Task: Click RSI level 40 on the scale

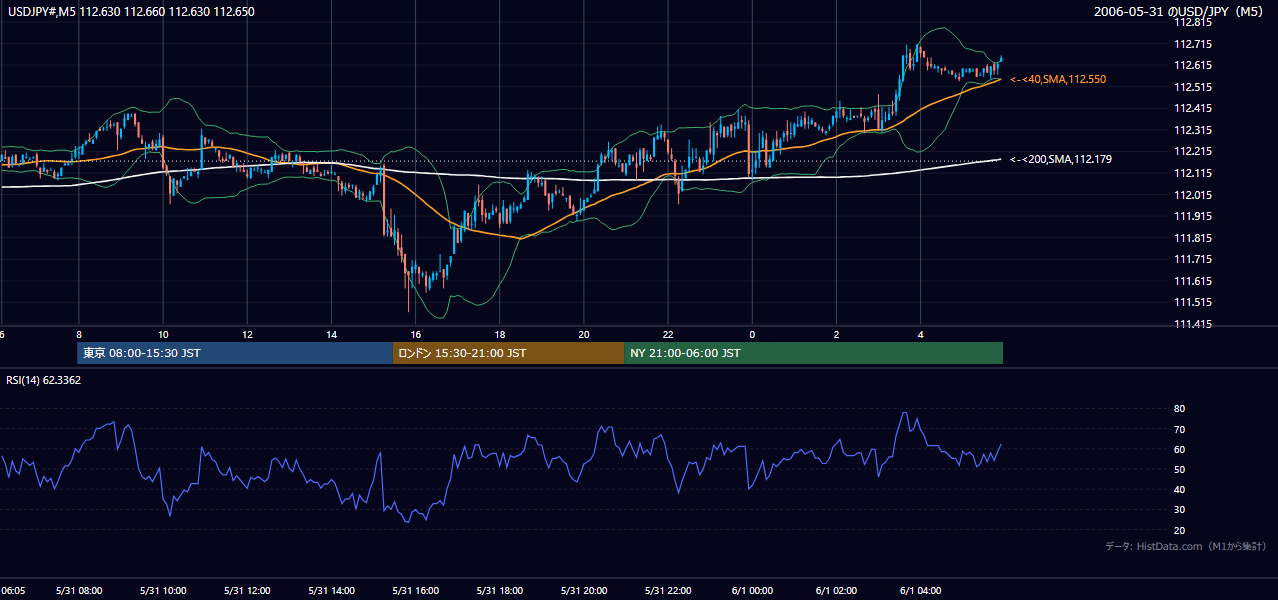Action: (1179, 489)
